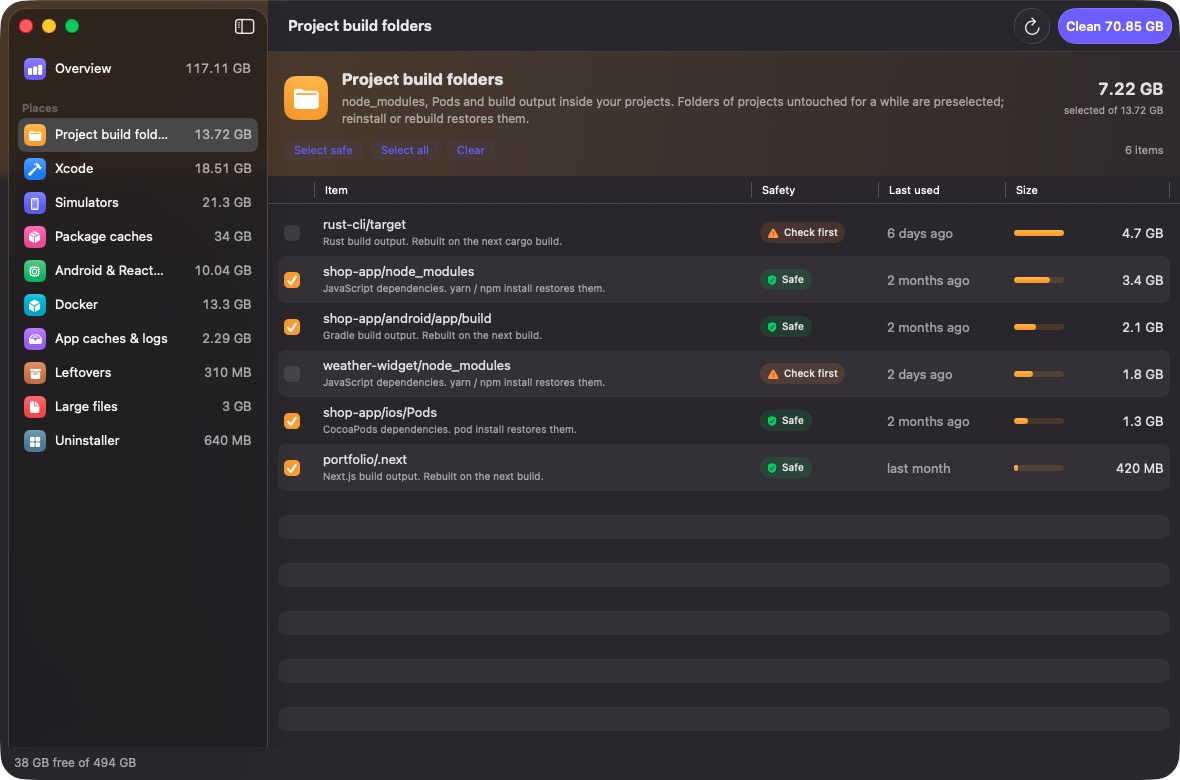Click the Large files document icon
The height and width of the screenshot is (780, 1180).
[x=35, y=407]
